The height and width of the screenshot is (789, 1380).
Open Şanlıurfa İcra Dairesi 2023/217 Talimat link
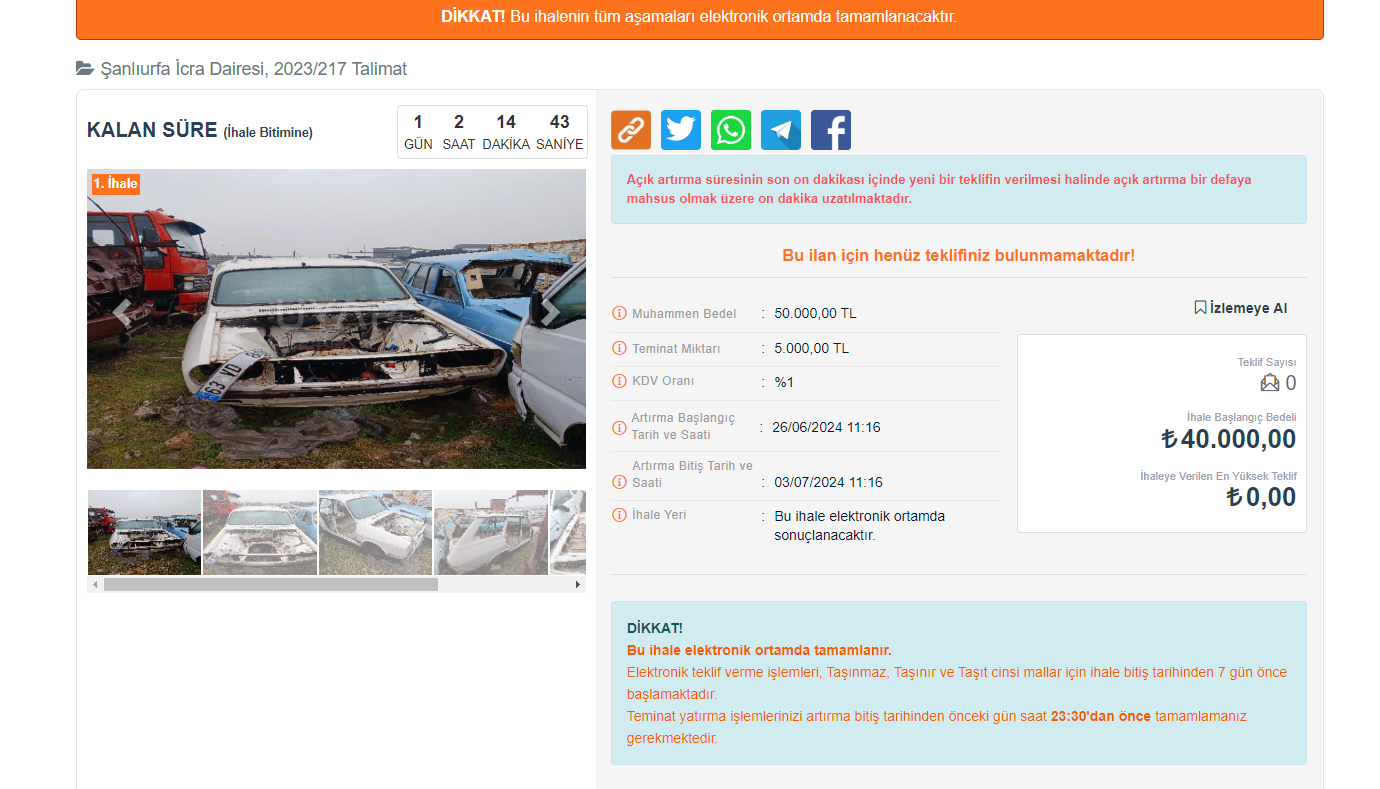[253, 69]
